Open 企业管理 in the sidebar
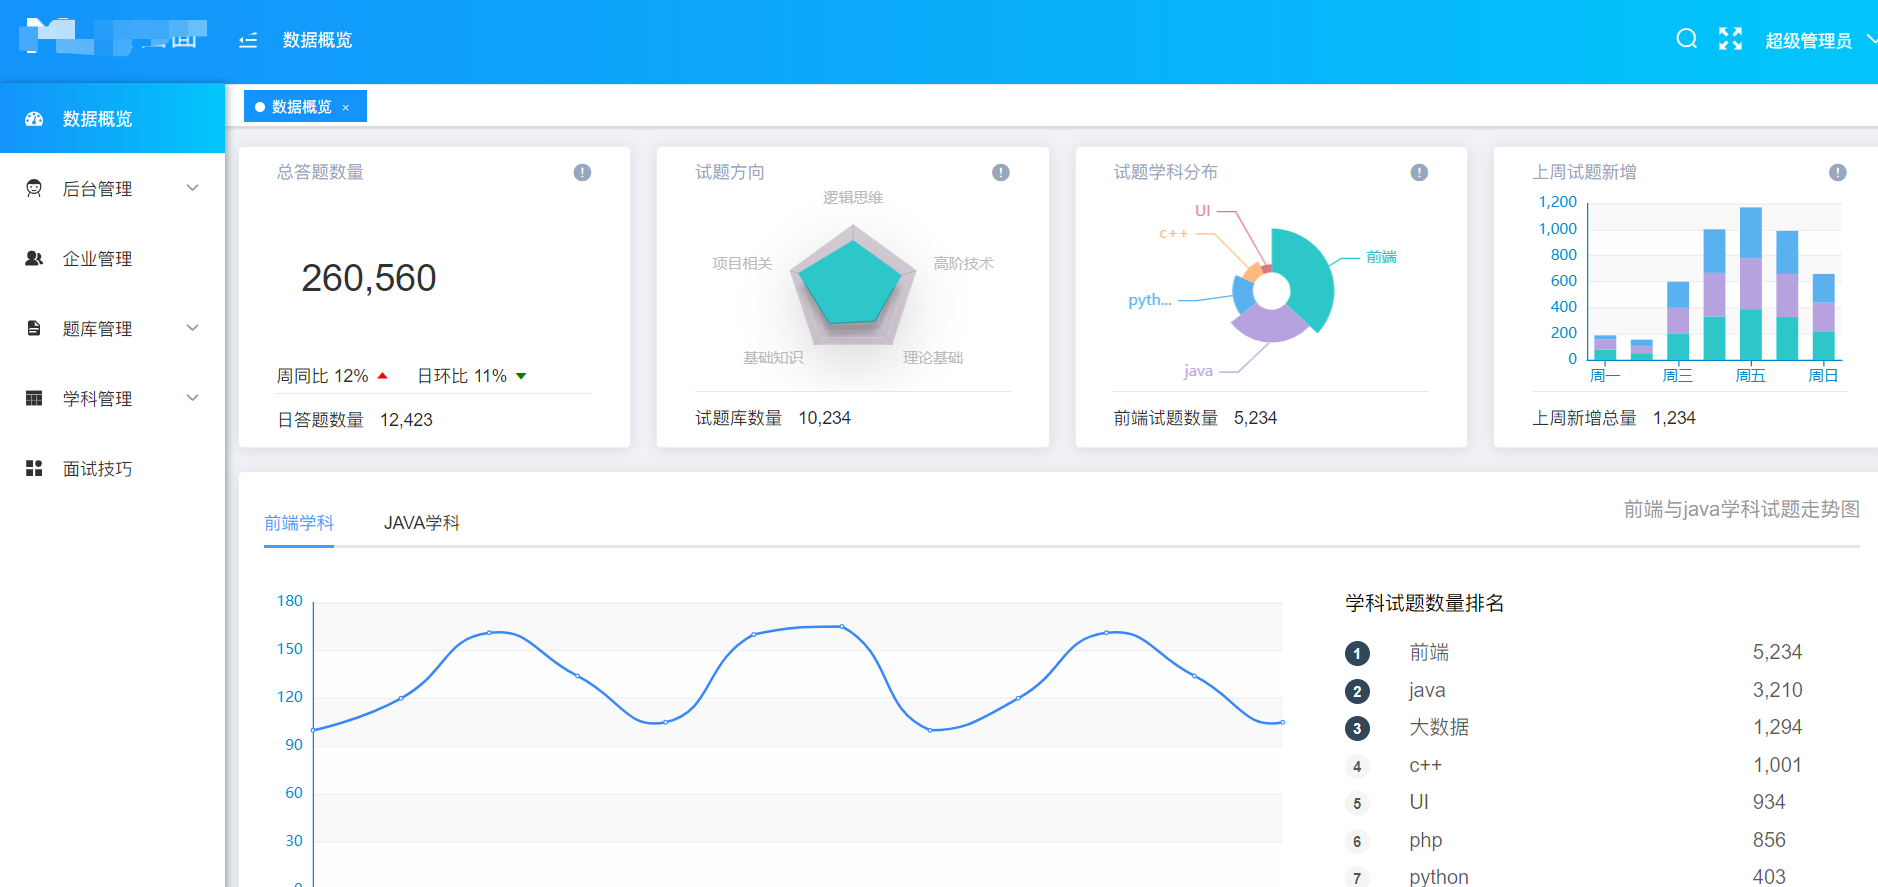The image size is (1878, 887). tap(112, 258)
